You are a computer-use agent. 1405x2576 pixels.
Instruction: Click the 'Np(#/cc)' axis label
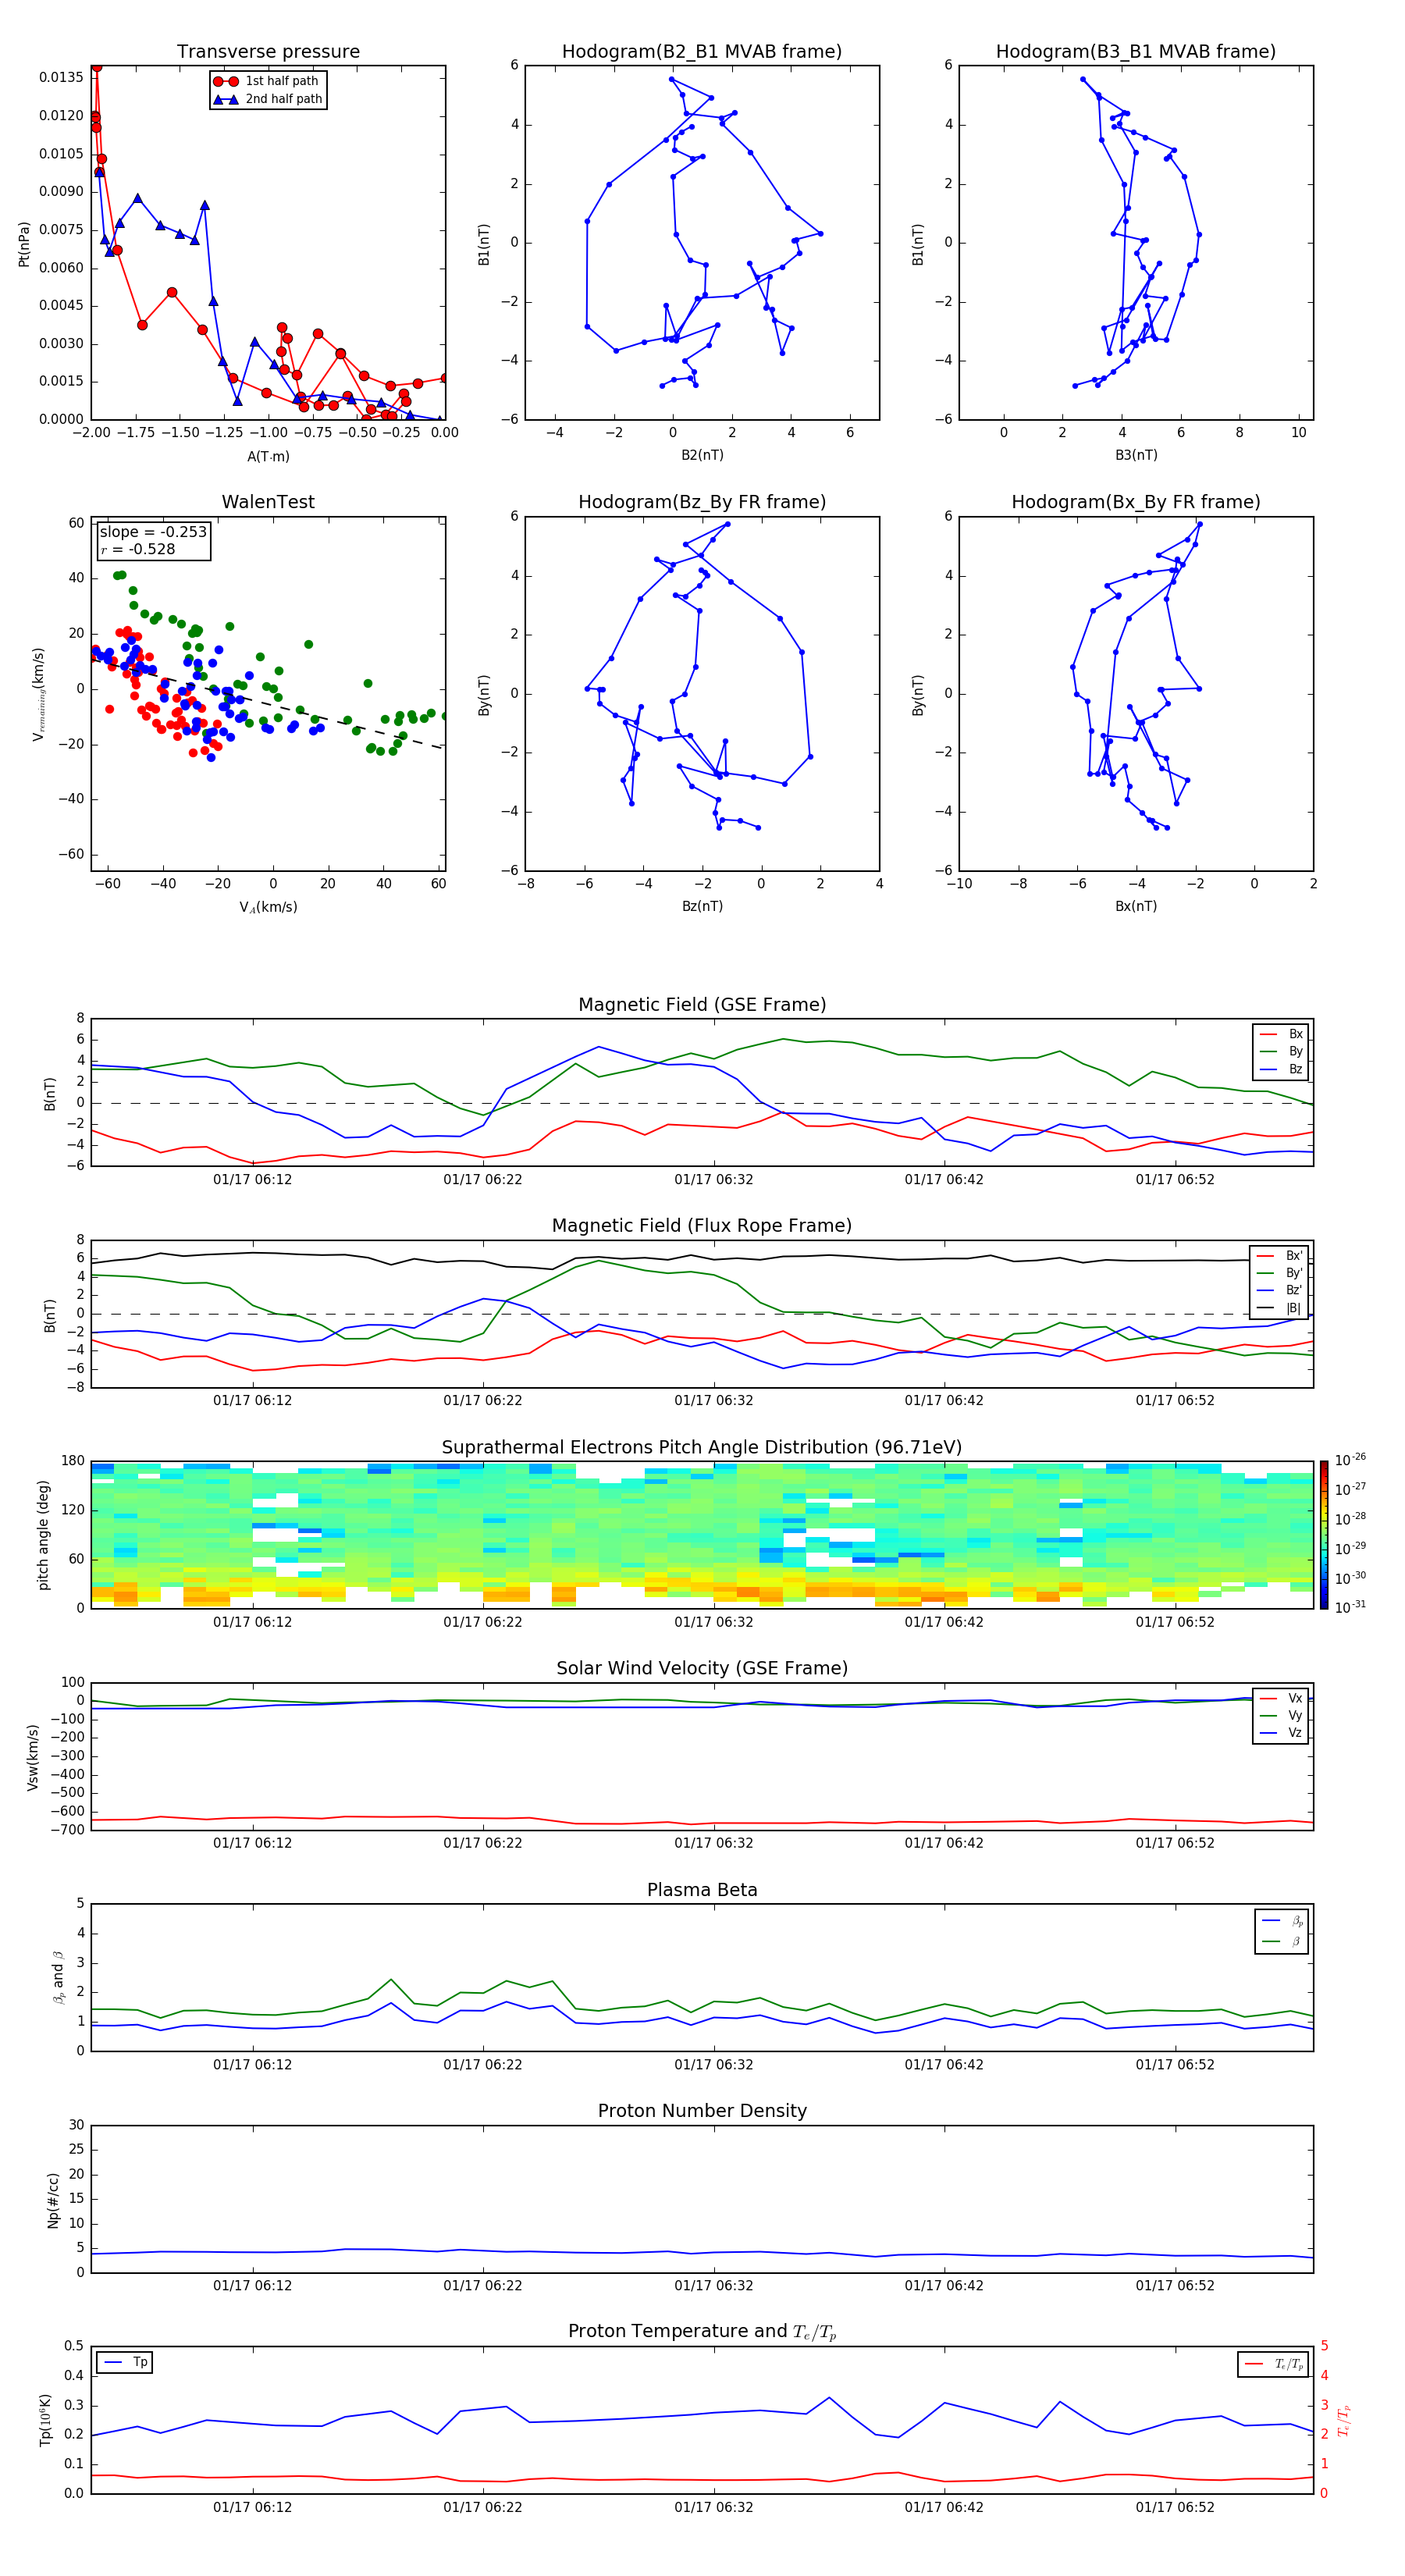tap(53, 2200)
